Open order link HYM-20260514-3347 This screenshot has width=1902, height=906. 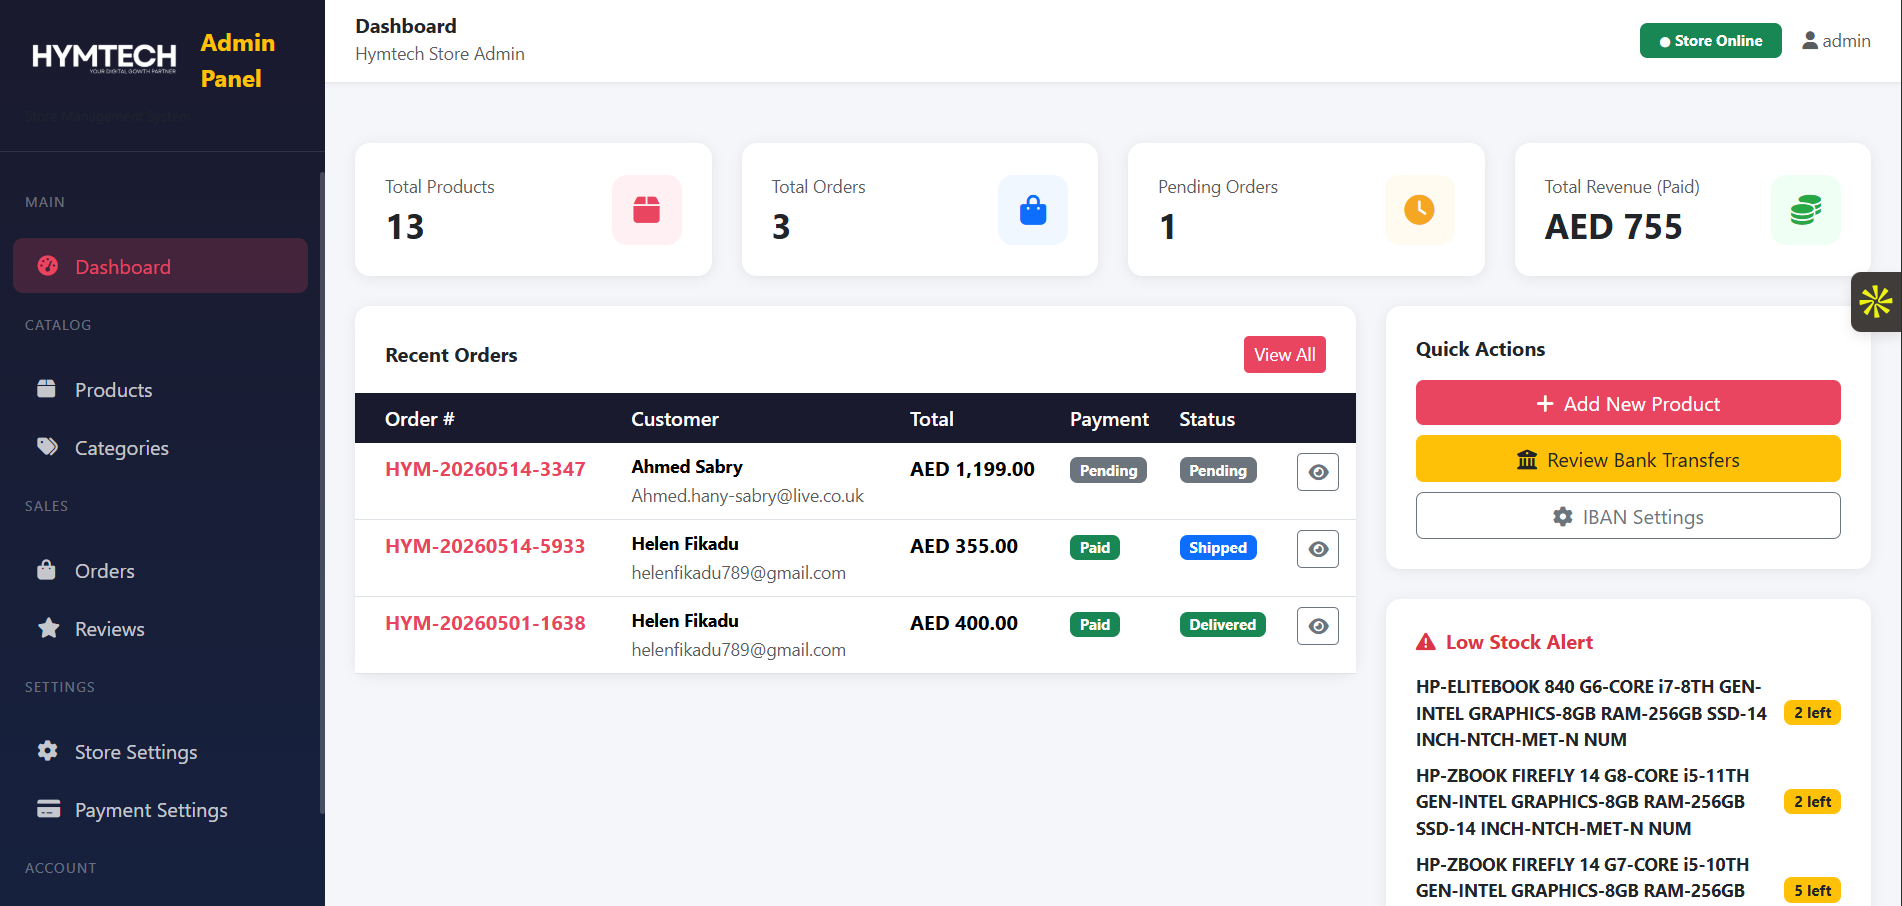[485, 469]
